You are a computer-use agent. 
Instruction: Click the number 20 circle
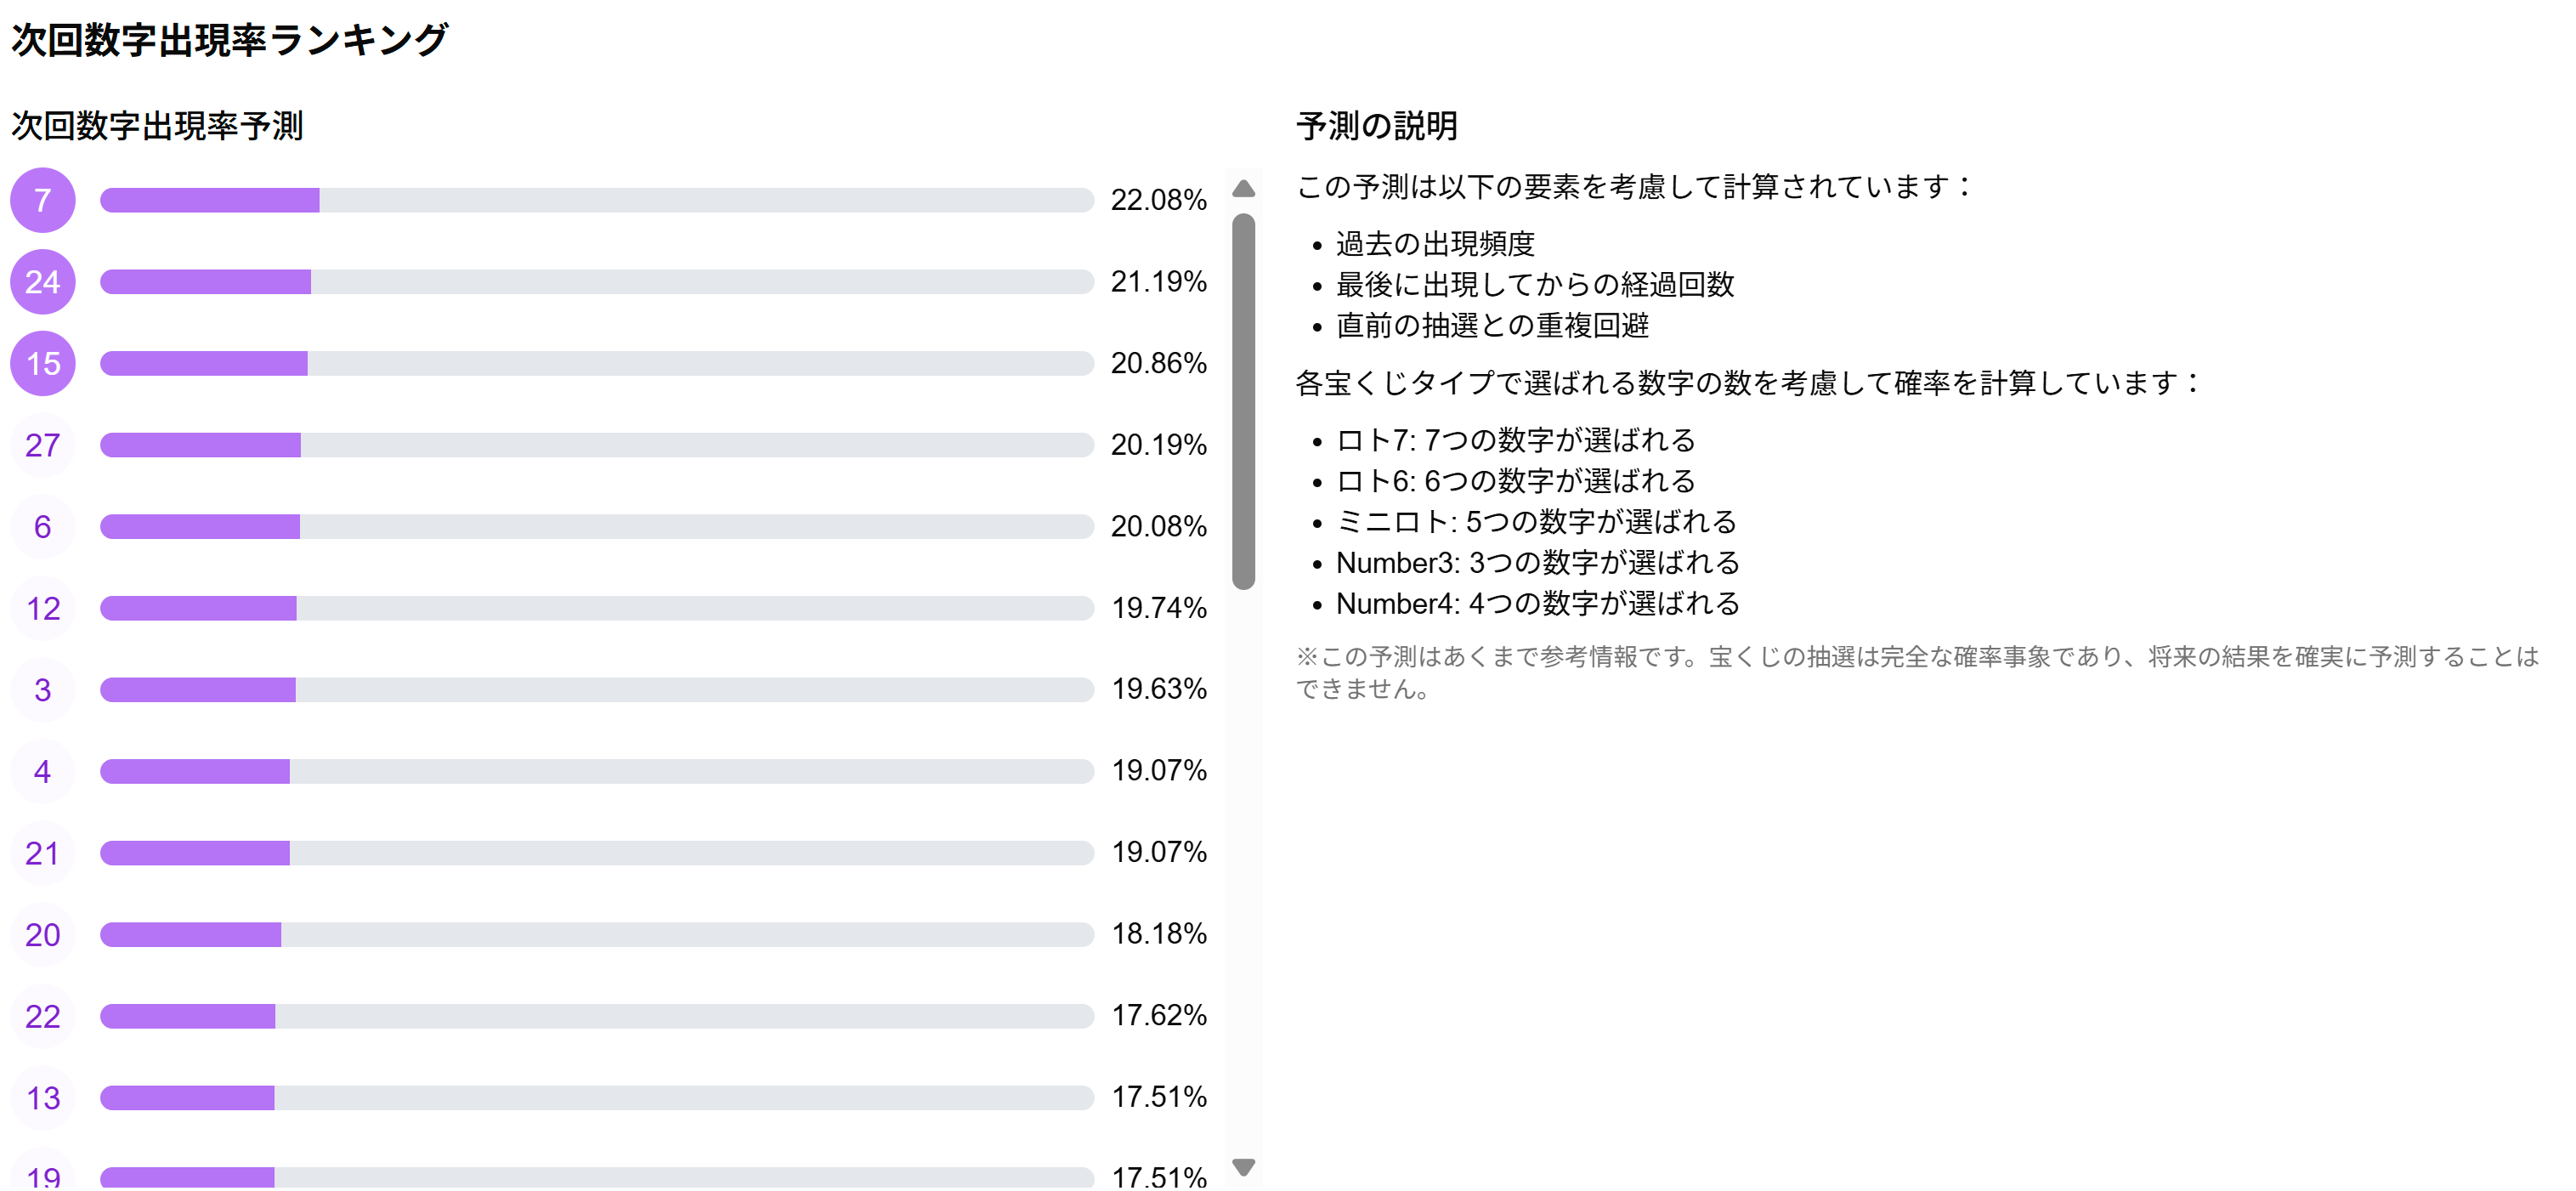point(42,935)
